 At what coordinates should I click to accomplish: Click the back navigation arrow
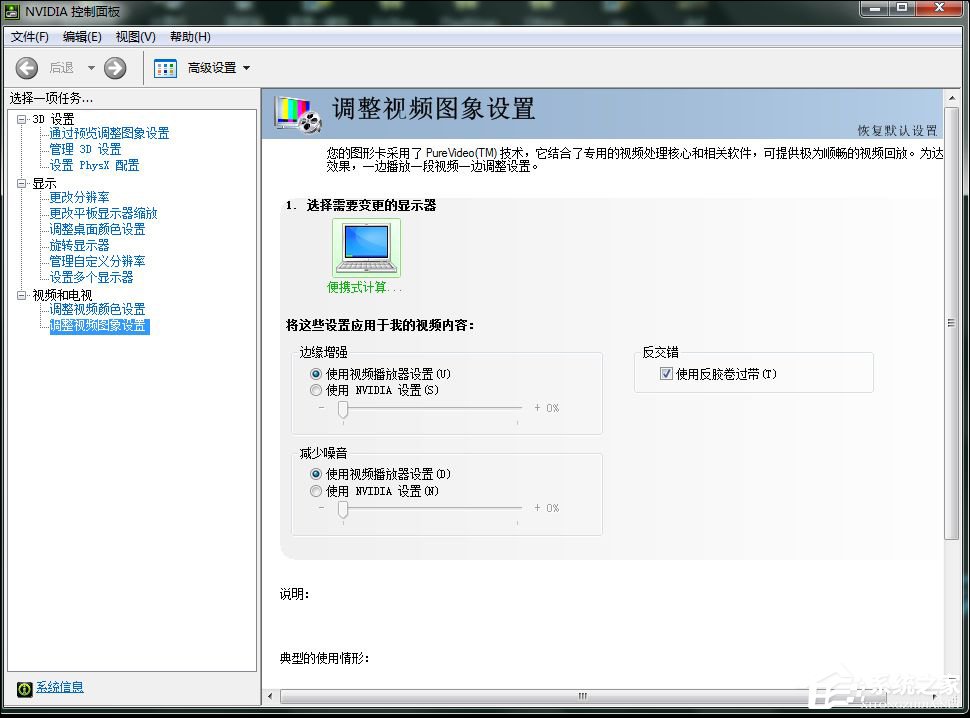point(26,68)
